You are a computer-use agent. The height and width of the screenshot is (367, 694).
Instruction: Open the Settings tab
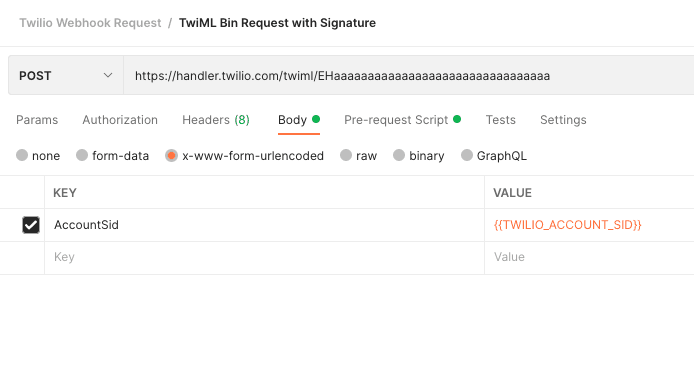coord(563,120)
